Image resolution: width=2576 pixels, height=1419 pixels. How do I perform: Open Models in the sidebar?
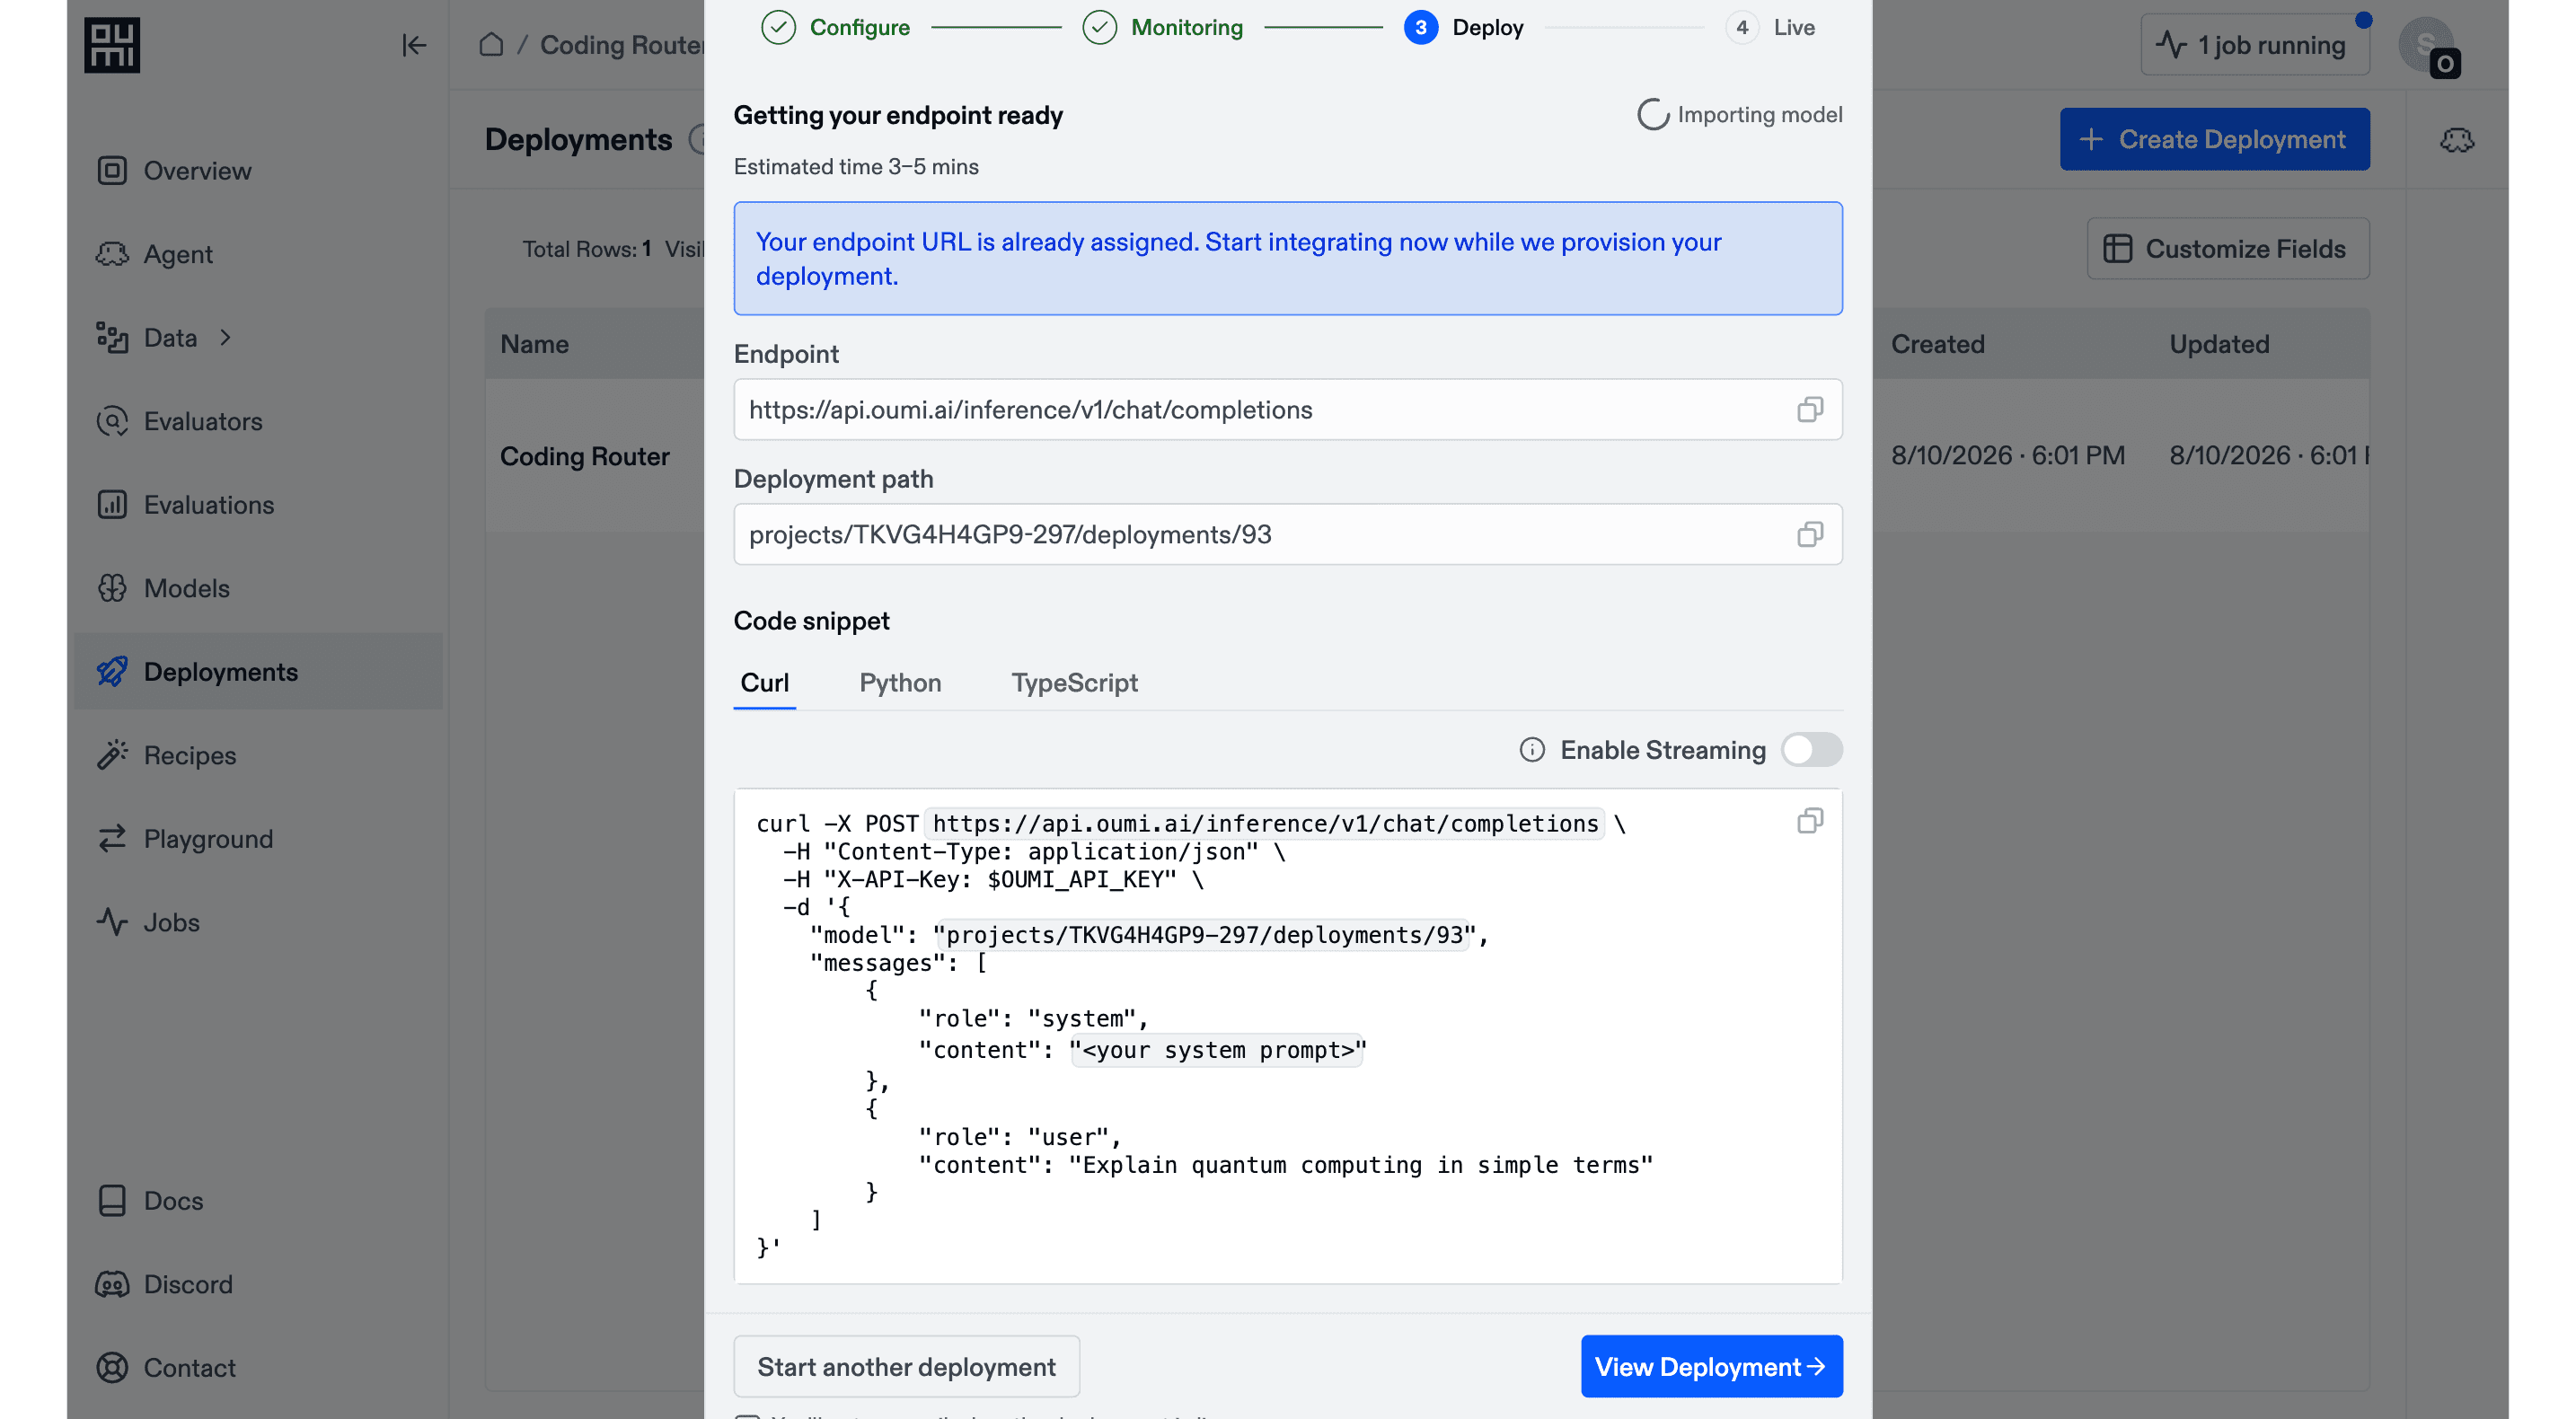tap(258, 588)
